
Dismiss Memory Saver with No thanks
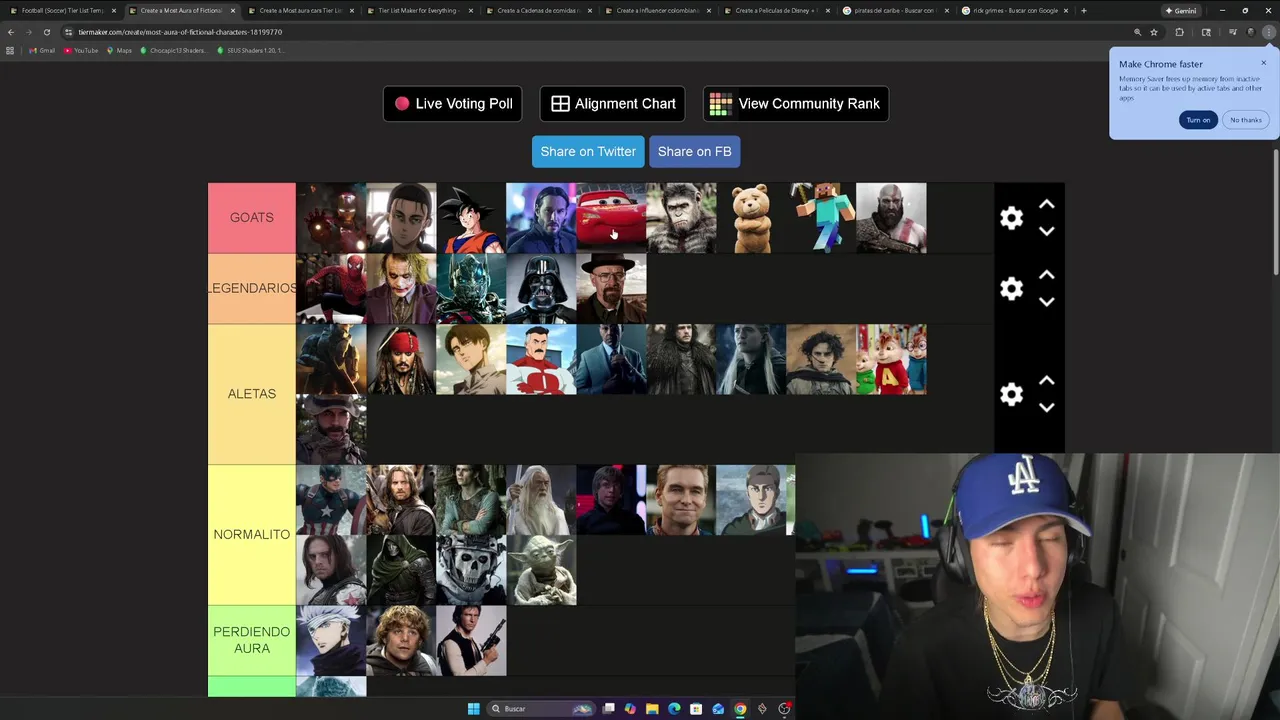(1245, 120)
